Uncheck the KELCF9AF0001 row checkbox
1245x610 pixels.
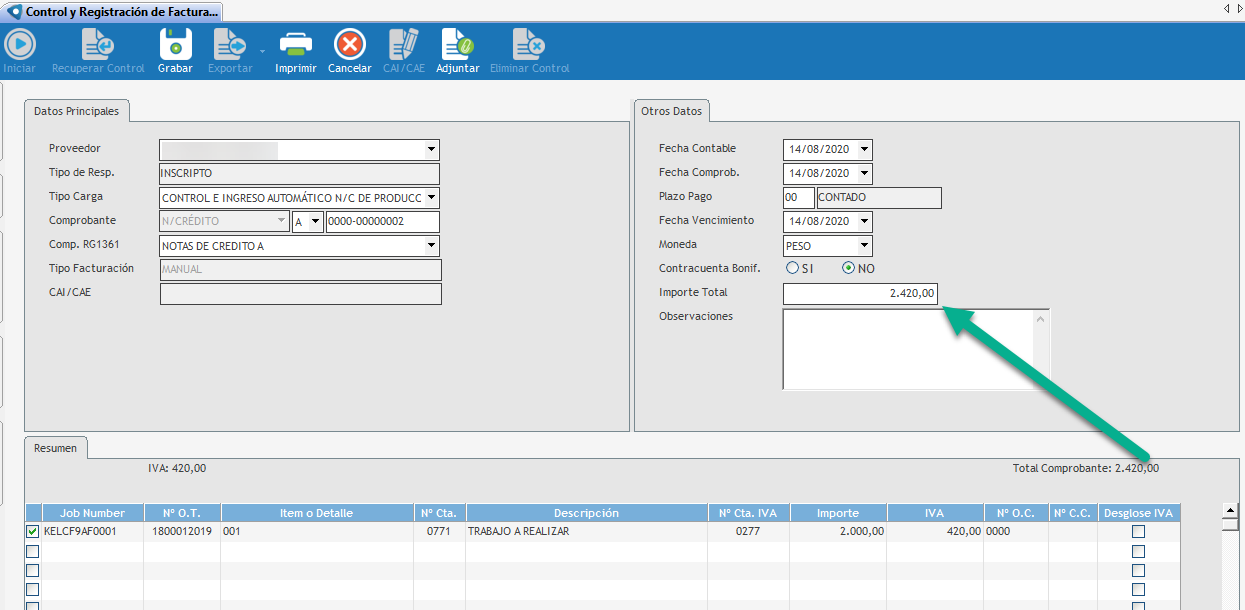coord(33,532)
